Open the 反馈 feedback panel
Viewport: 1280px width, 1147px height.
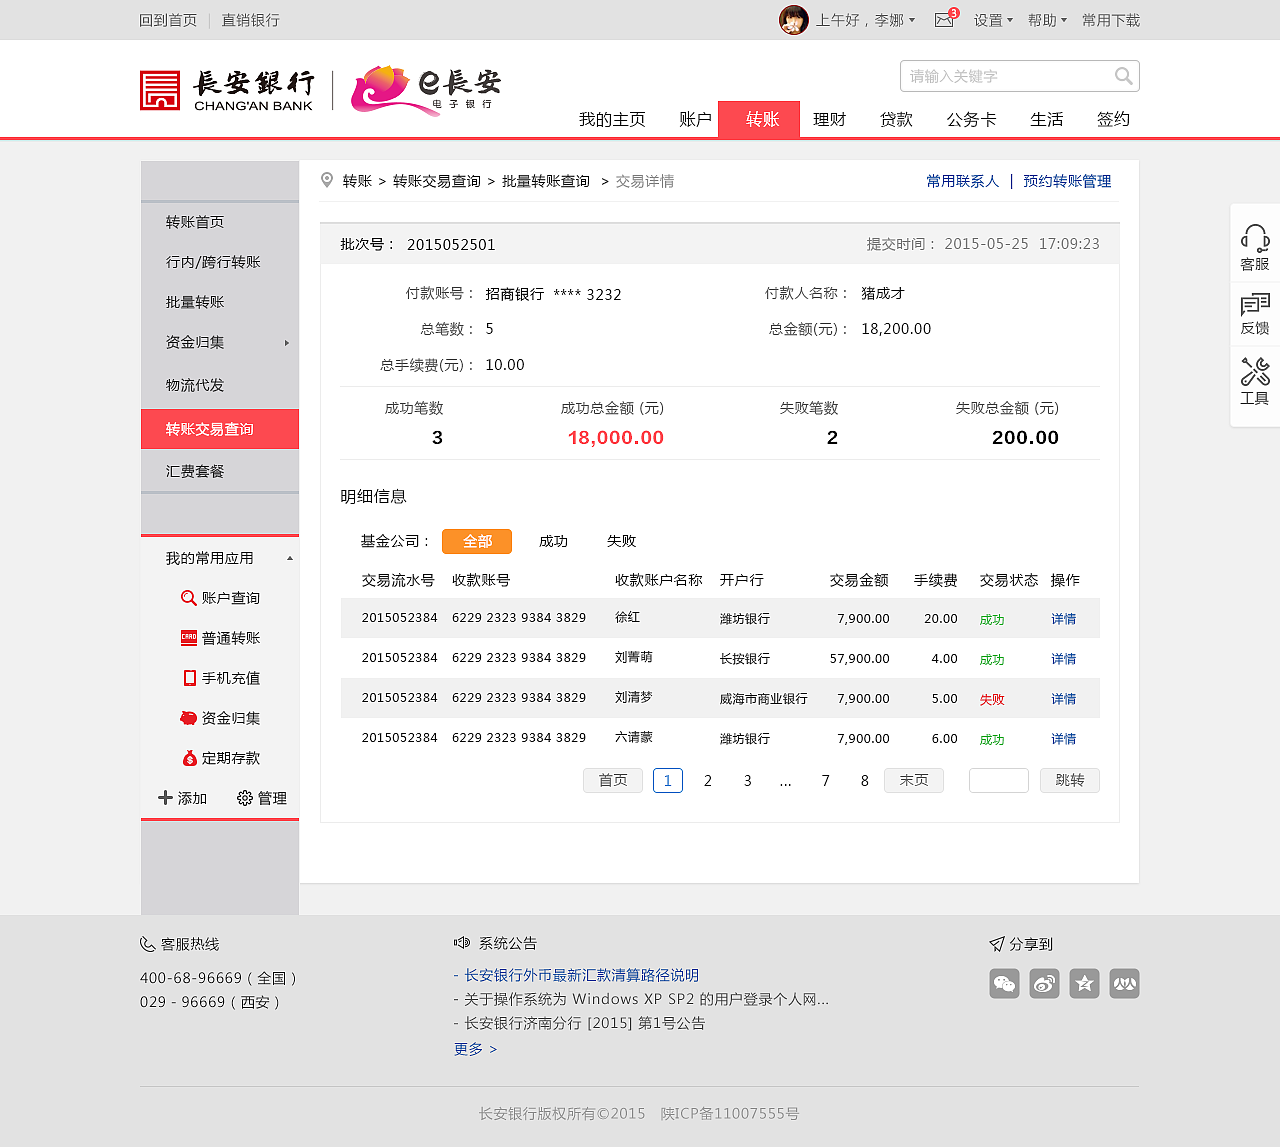click(x=1255, y=313)
